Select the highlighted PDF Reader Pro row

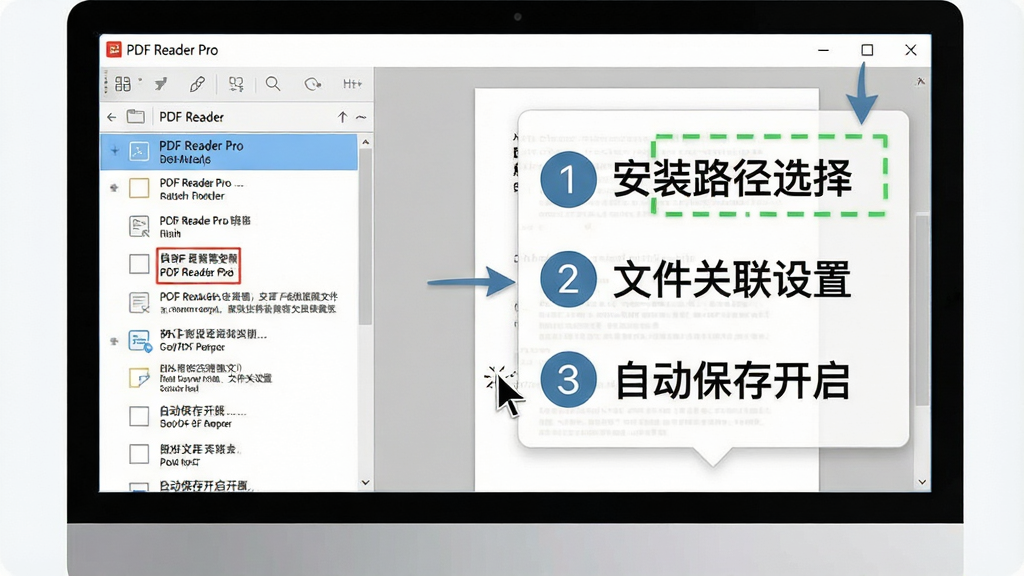pos(229,152)
